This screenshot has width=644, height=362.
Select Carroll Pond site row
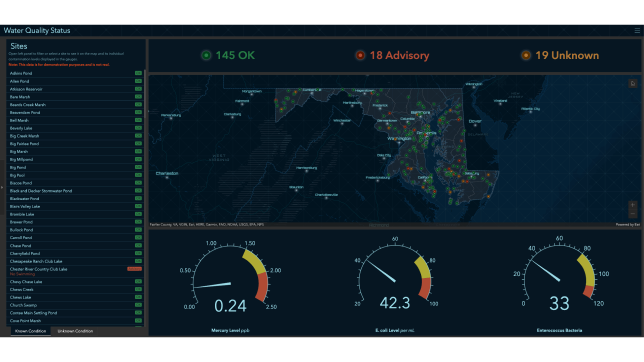click(x=76, y=237)
